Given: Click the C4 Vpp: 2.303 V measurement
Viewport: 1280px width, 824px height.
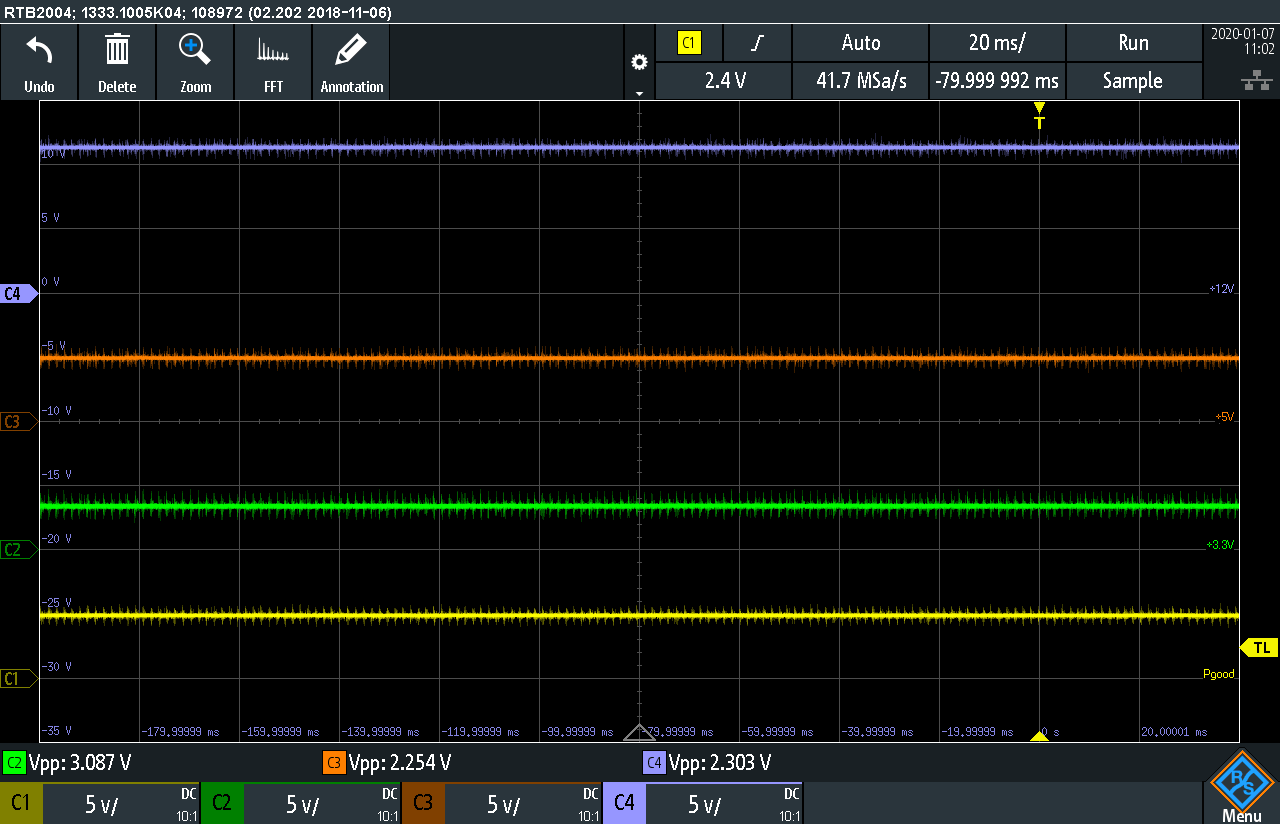Looking at the screenshot, I should pos(707,763).
